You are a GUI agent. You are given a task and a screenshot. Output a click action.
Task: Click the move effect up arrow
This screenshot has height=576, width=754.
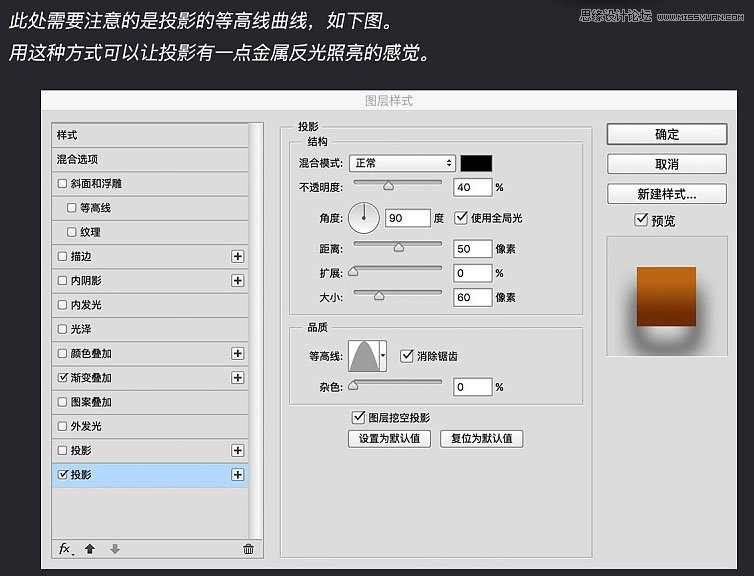(x=90, y=549)
